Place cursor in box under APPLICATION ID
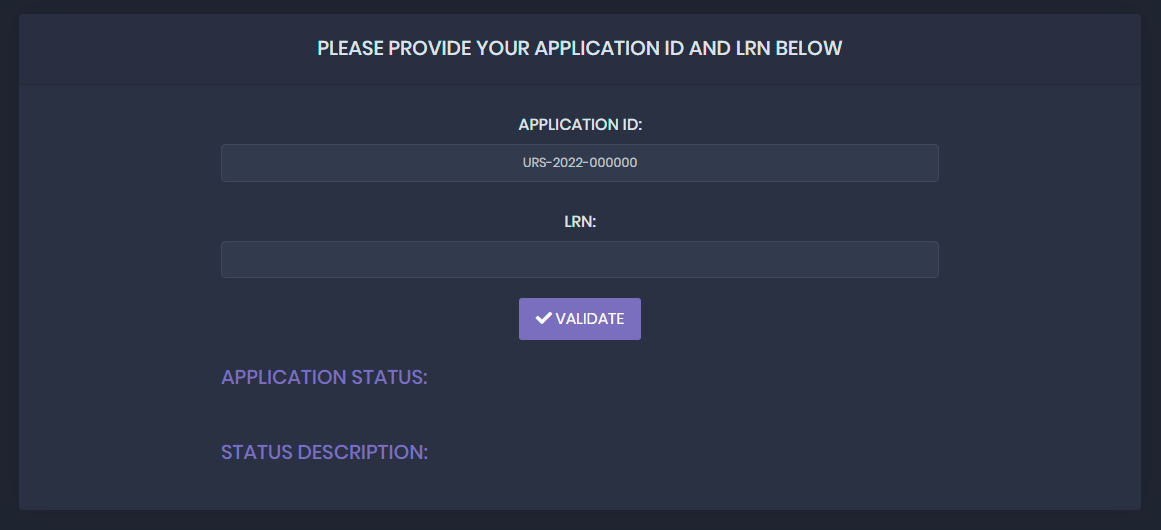The height and width of the screenshot is (530, 1161). point(580,163)
